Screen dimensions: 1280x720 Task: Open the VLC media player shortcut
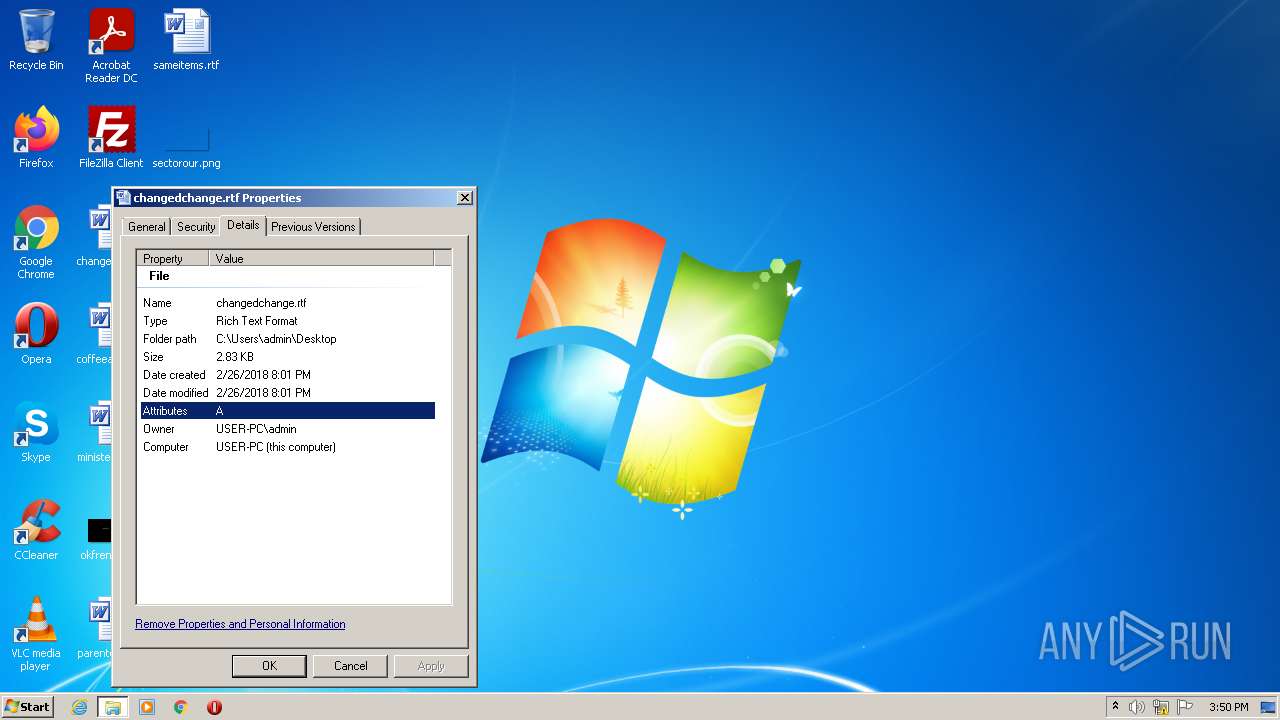pyautogui.click(x=36, y=634)
